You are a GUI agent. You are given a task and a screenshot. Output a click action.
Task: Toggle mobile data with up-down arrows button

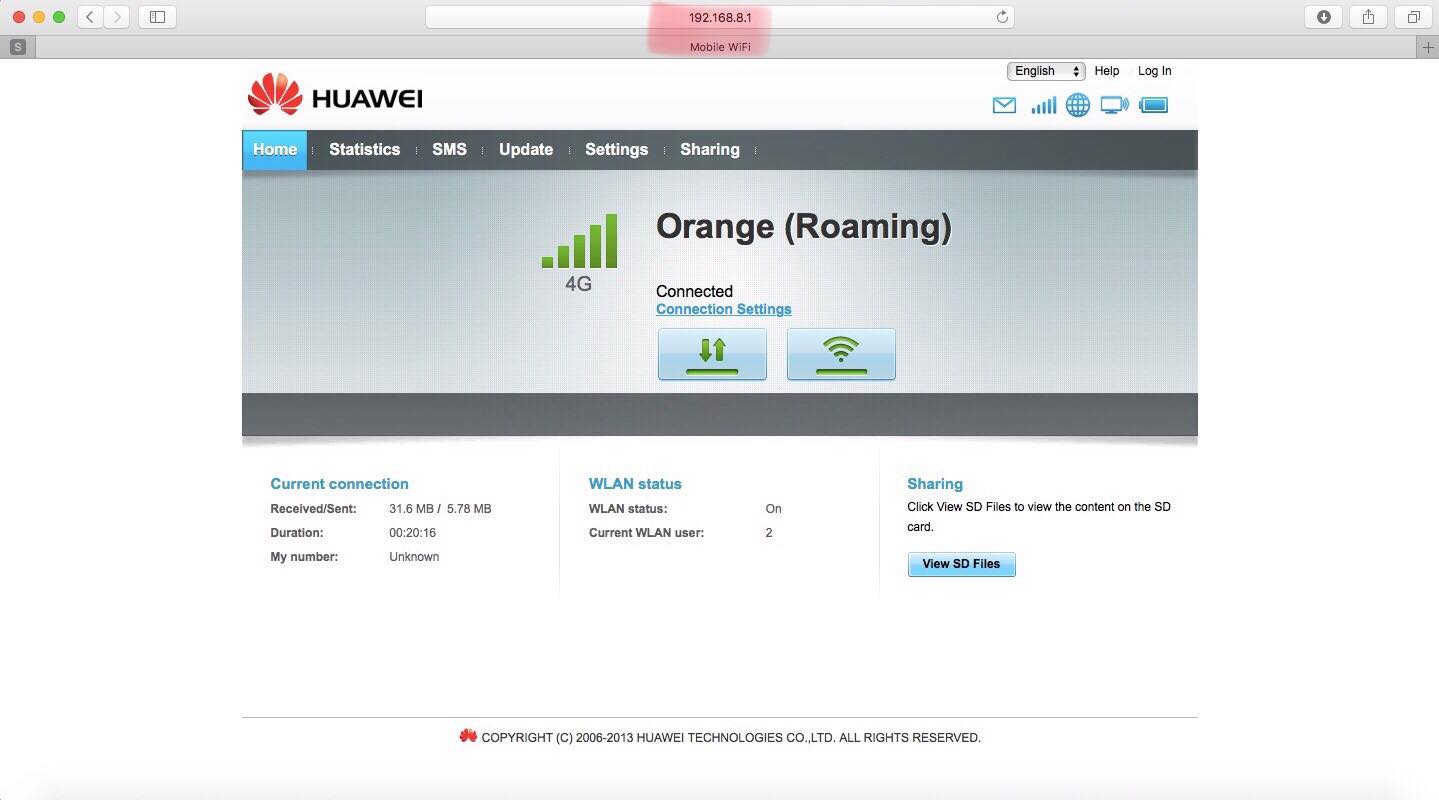click(712, 354)
